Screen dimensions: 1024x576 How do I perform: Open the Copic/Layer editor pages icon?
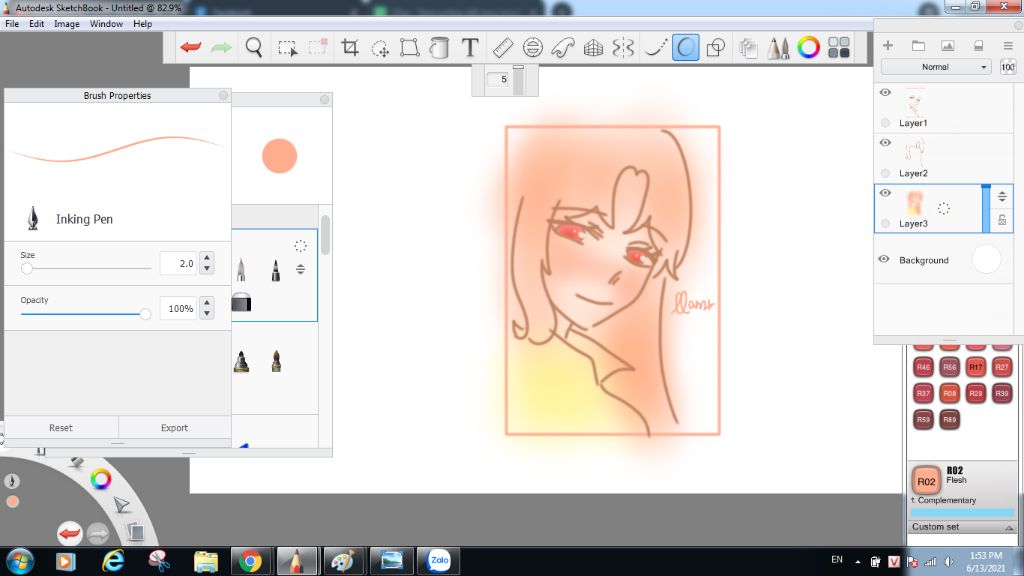pyautogui.click(x=748, y=48)
